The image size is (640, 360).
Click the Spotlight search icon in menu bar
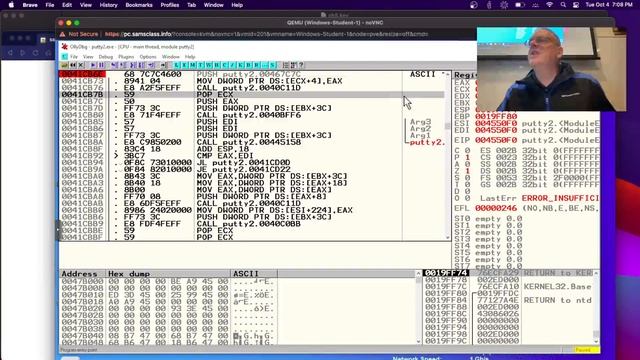[563, 5]
